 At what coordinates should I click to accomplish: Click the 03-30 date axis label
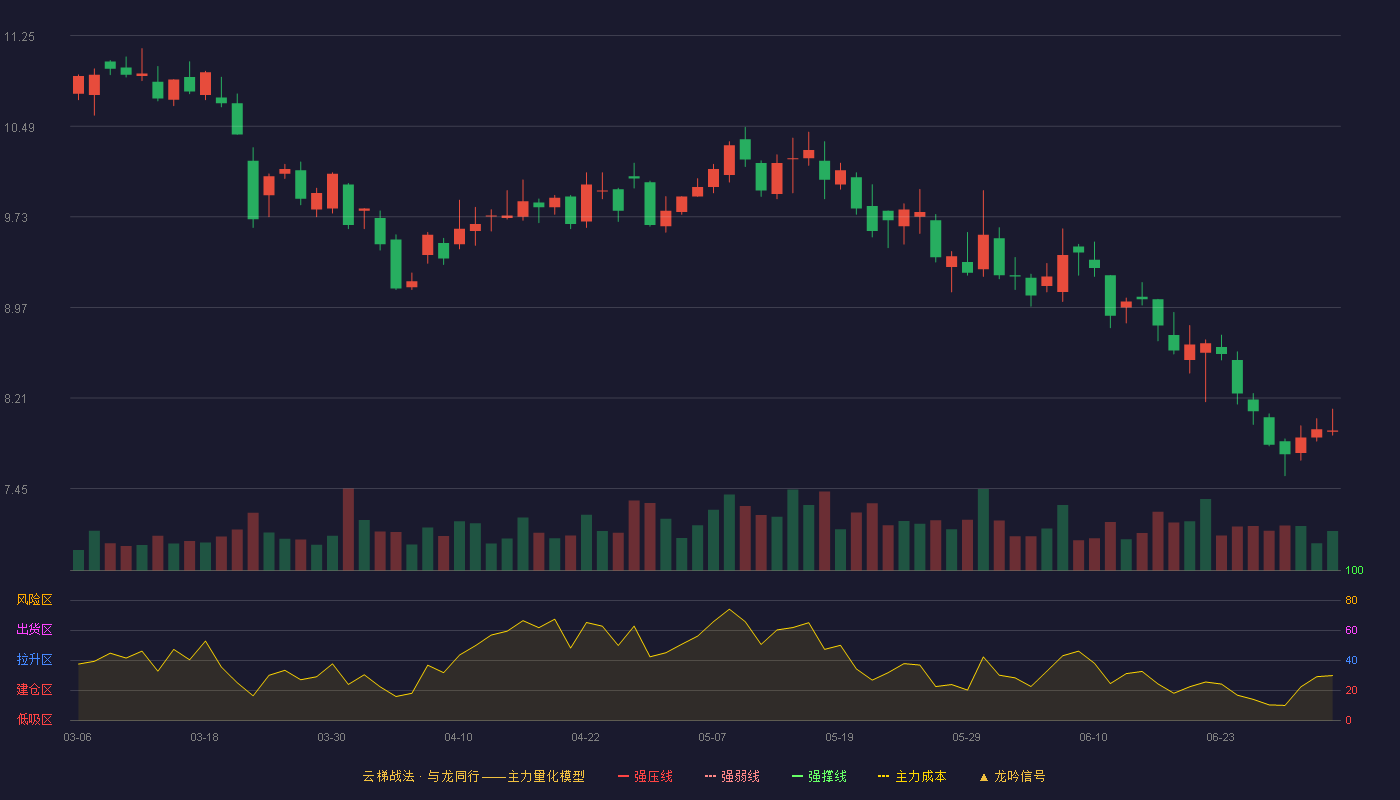[x=332, y=737]
